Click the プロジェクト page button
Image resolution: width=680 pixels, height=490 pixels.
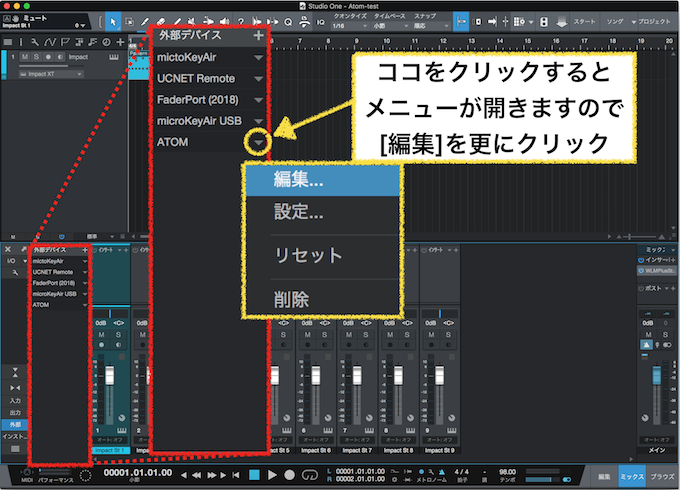(654, 22)
